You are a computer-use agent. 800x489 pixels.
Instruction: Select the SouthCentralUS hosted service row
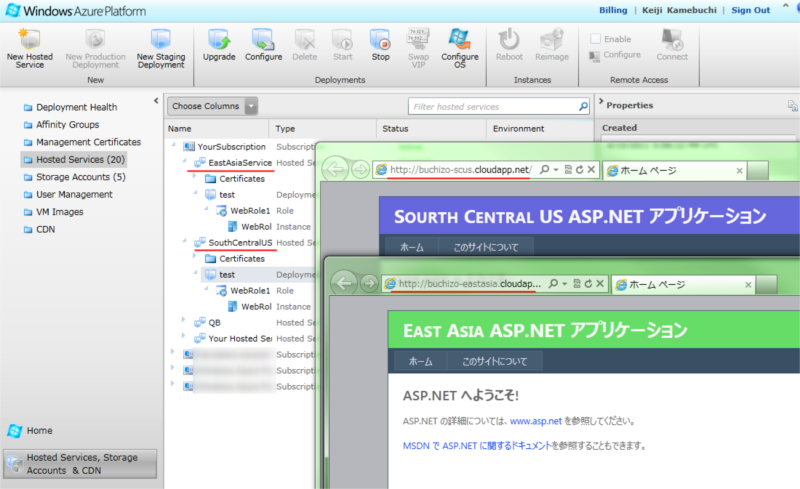(x=239, y=242)
